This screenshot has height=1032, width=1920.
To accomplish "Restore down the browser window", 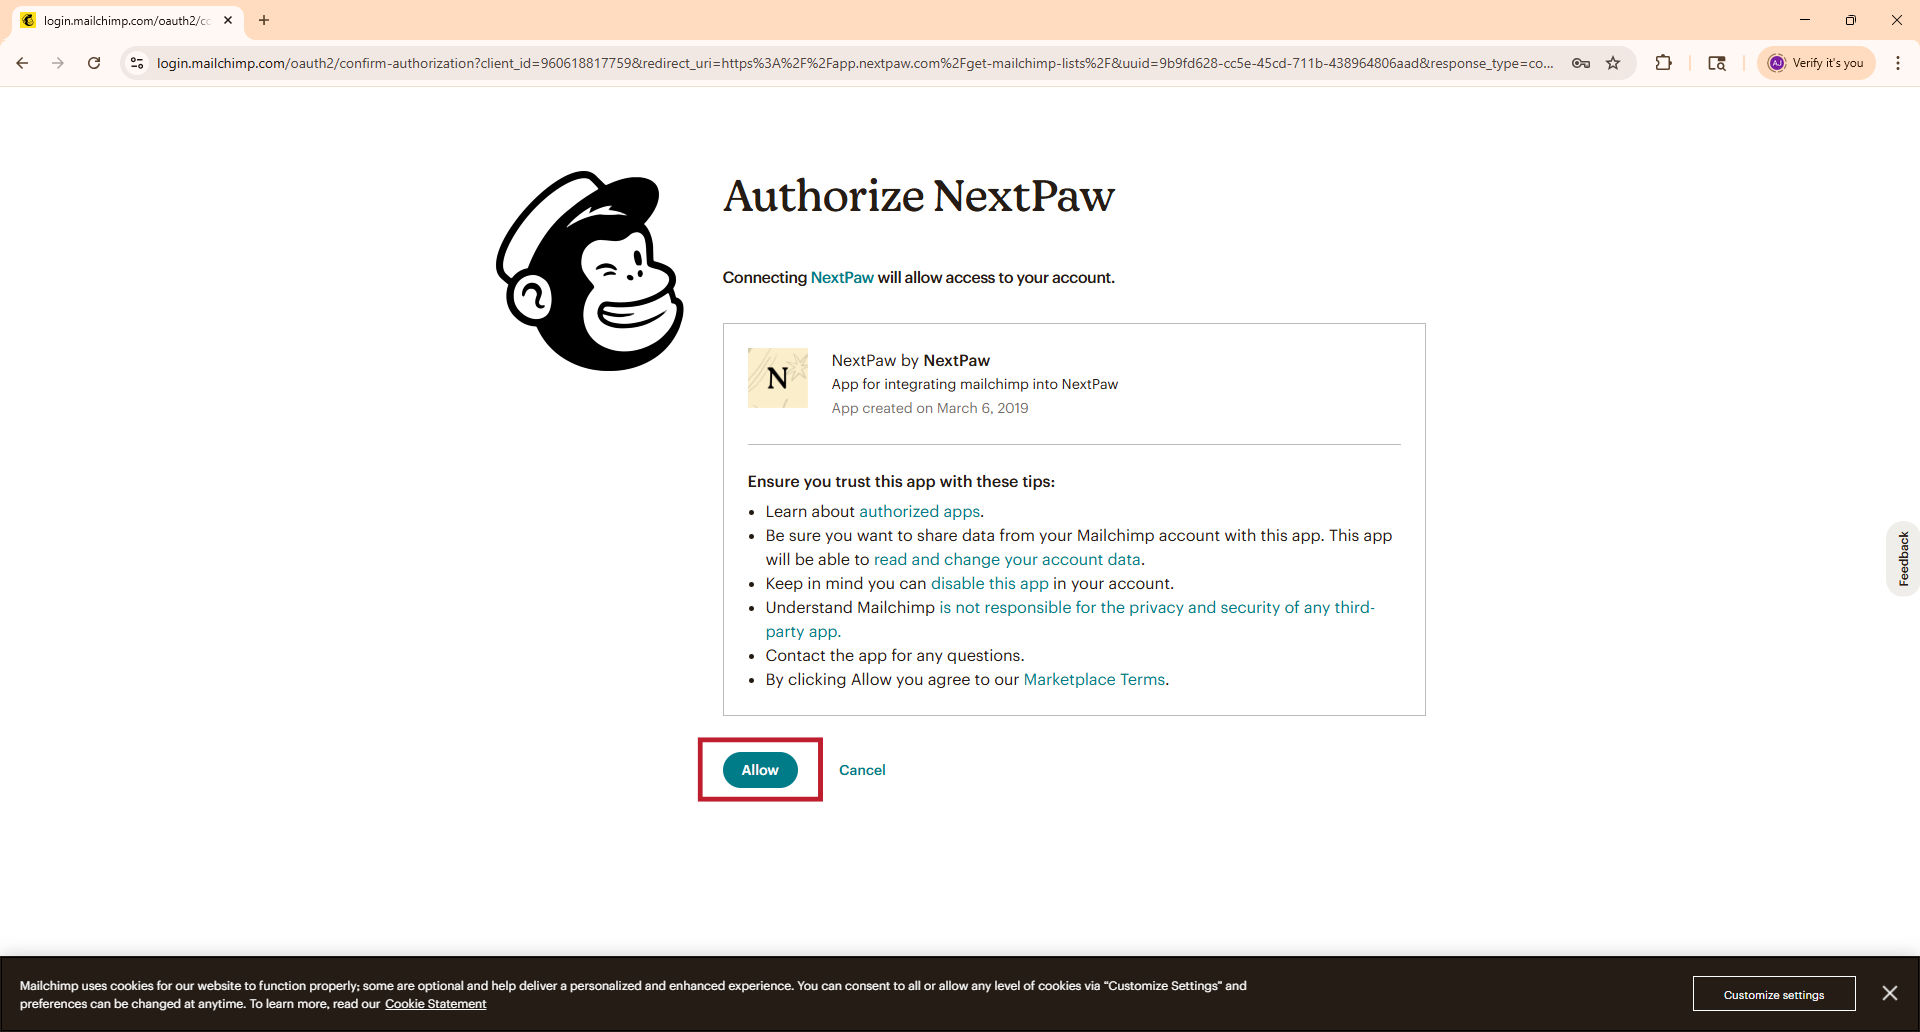I will 1851,20.
